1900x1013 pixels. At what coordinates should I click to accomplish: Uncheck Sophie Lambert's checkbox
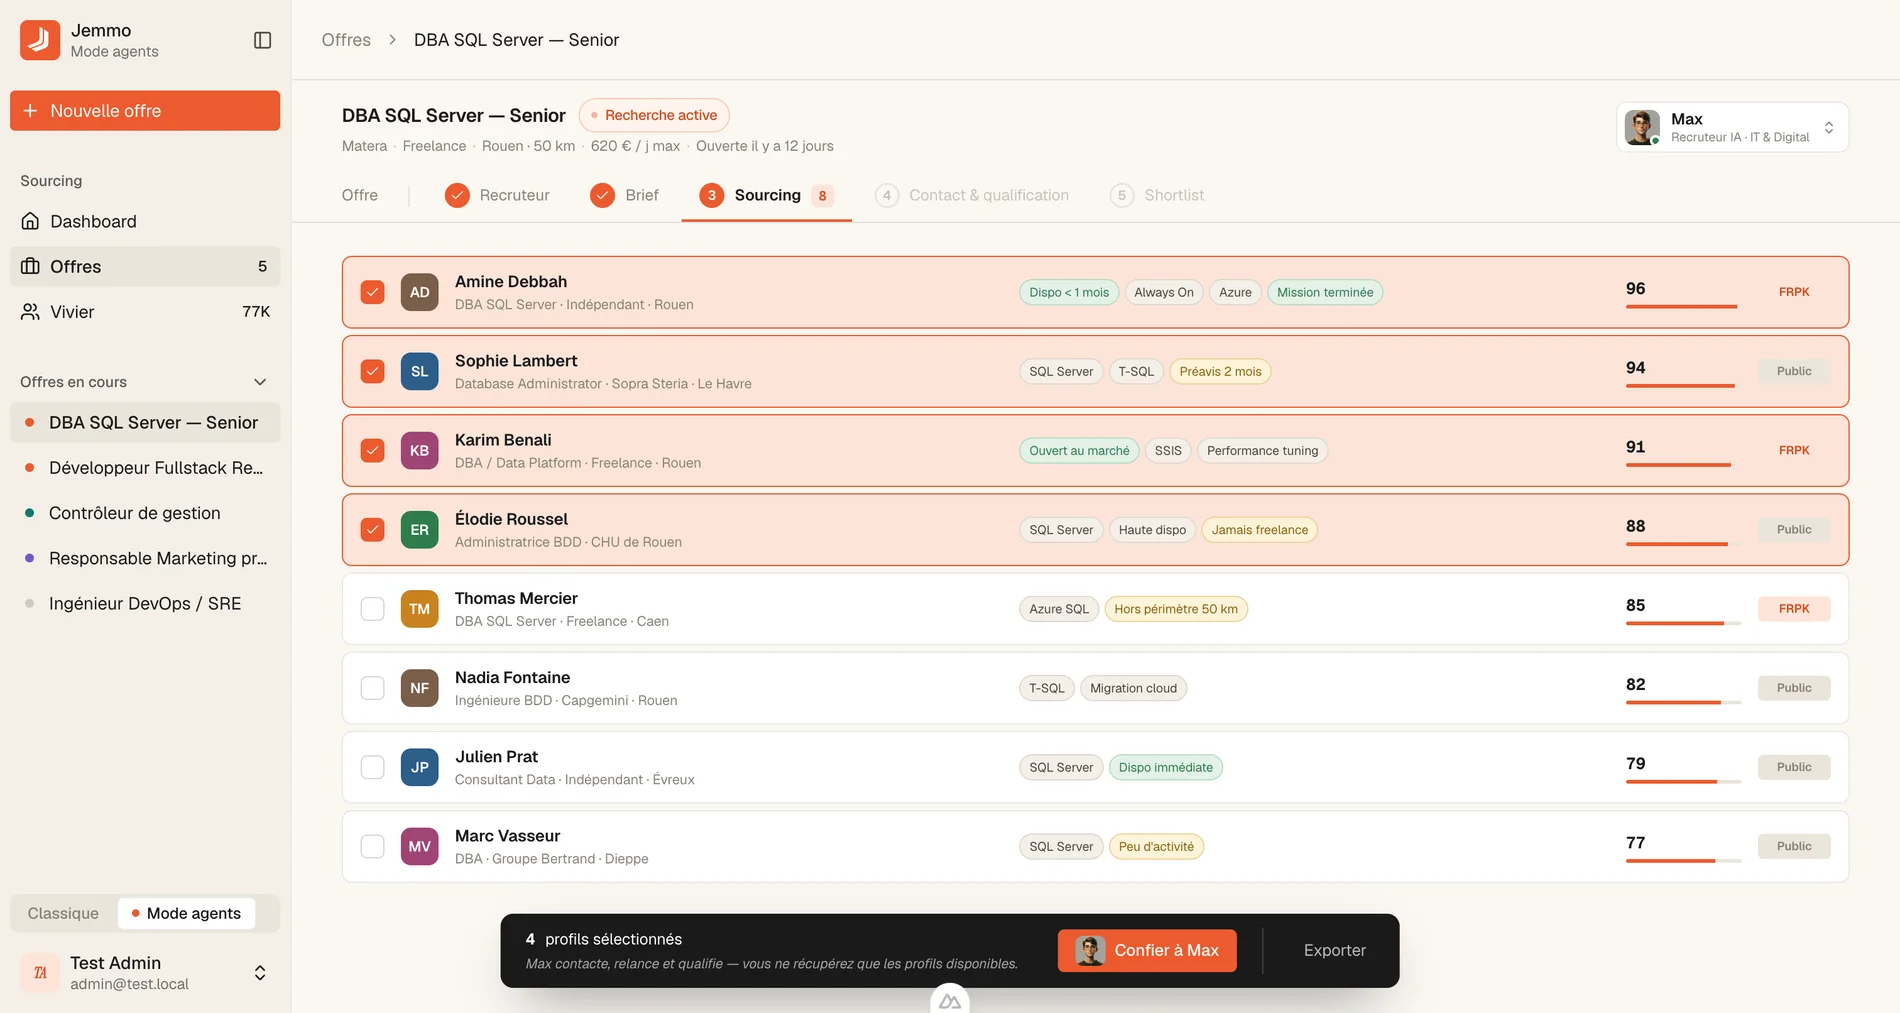(x=372, y=371)
